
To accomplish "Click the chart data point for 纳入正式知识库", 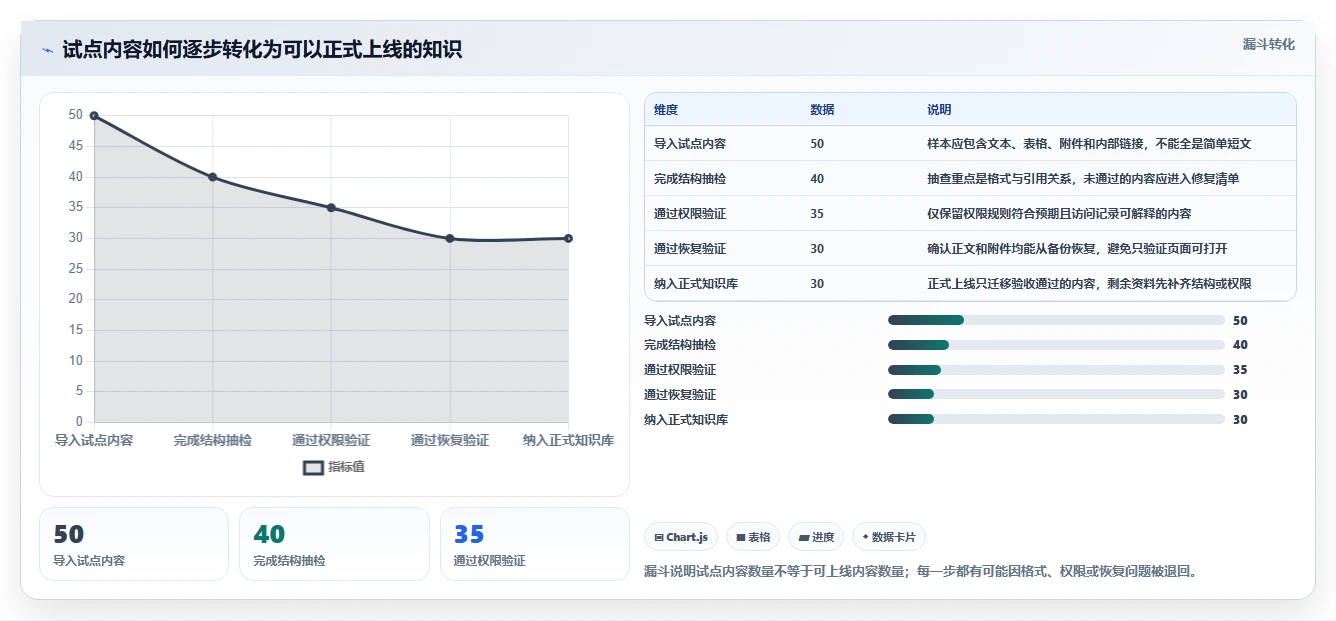I will pyautogui.click(x=568, y=238).
